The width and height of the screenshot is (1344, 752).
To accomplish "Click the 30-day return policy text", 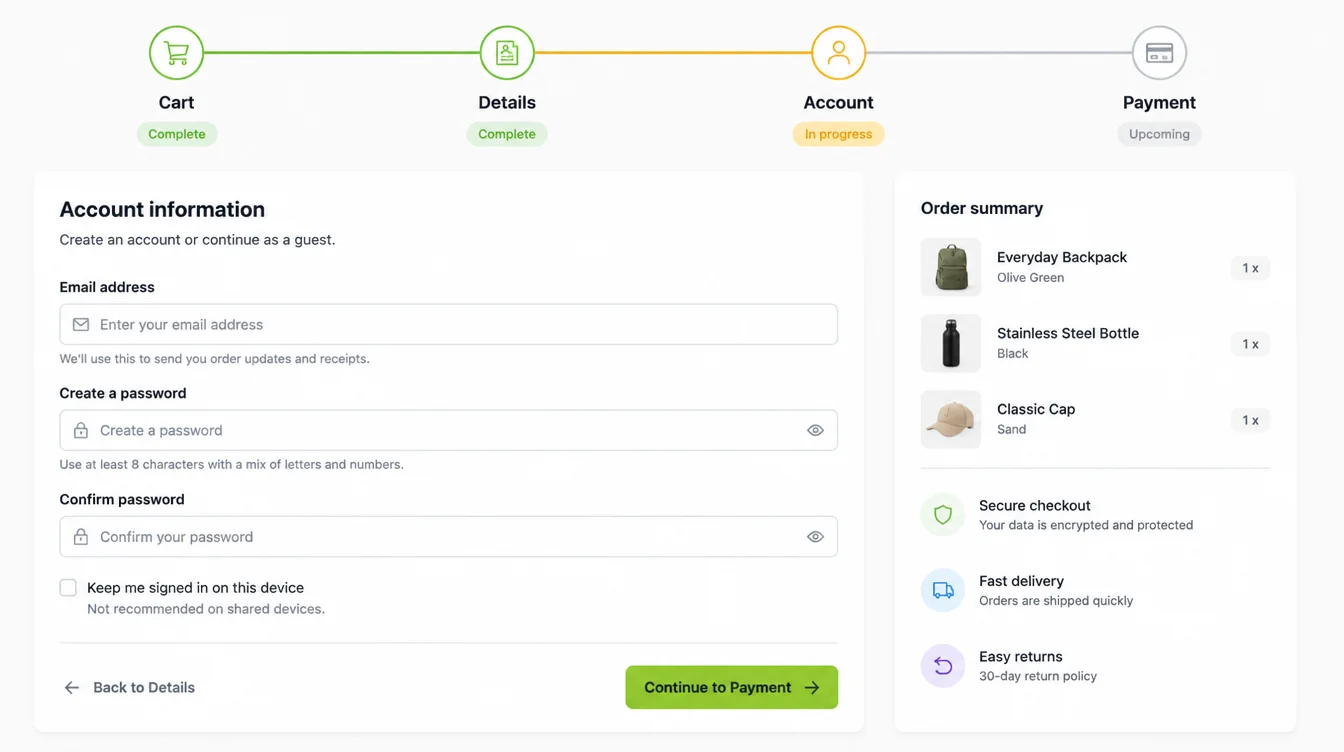I will click(x=1038, y=676).
